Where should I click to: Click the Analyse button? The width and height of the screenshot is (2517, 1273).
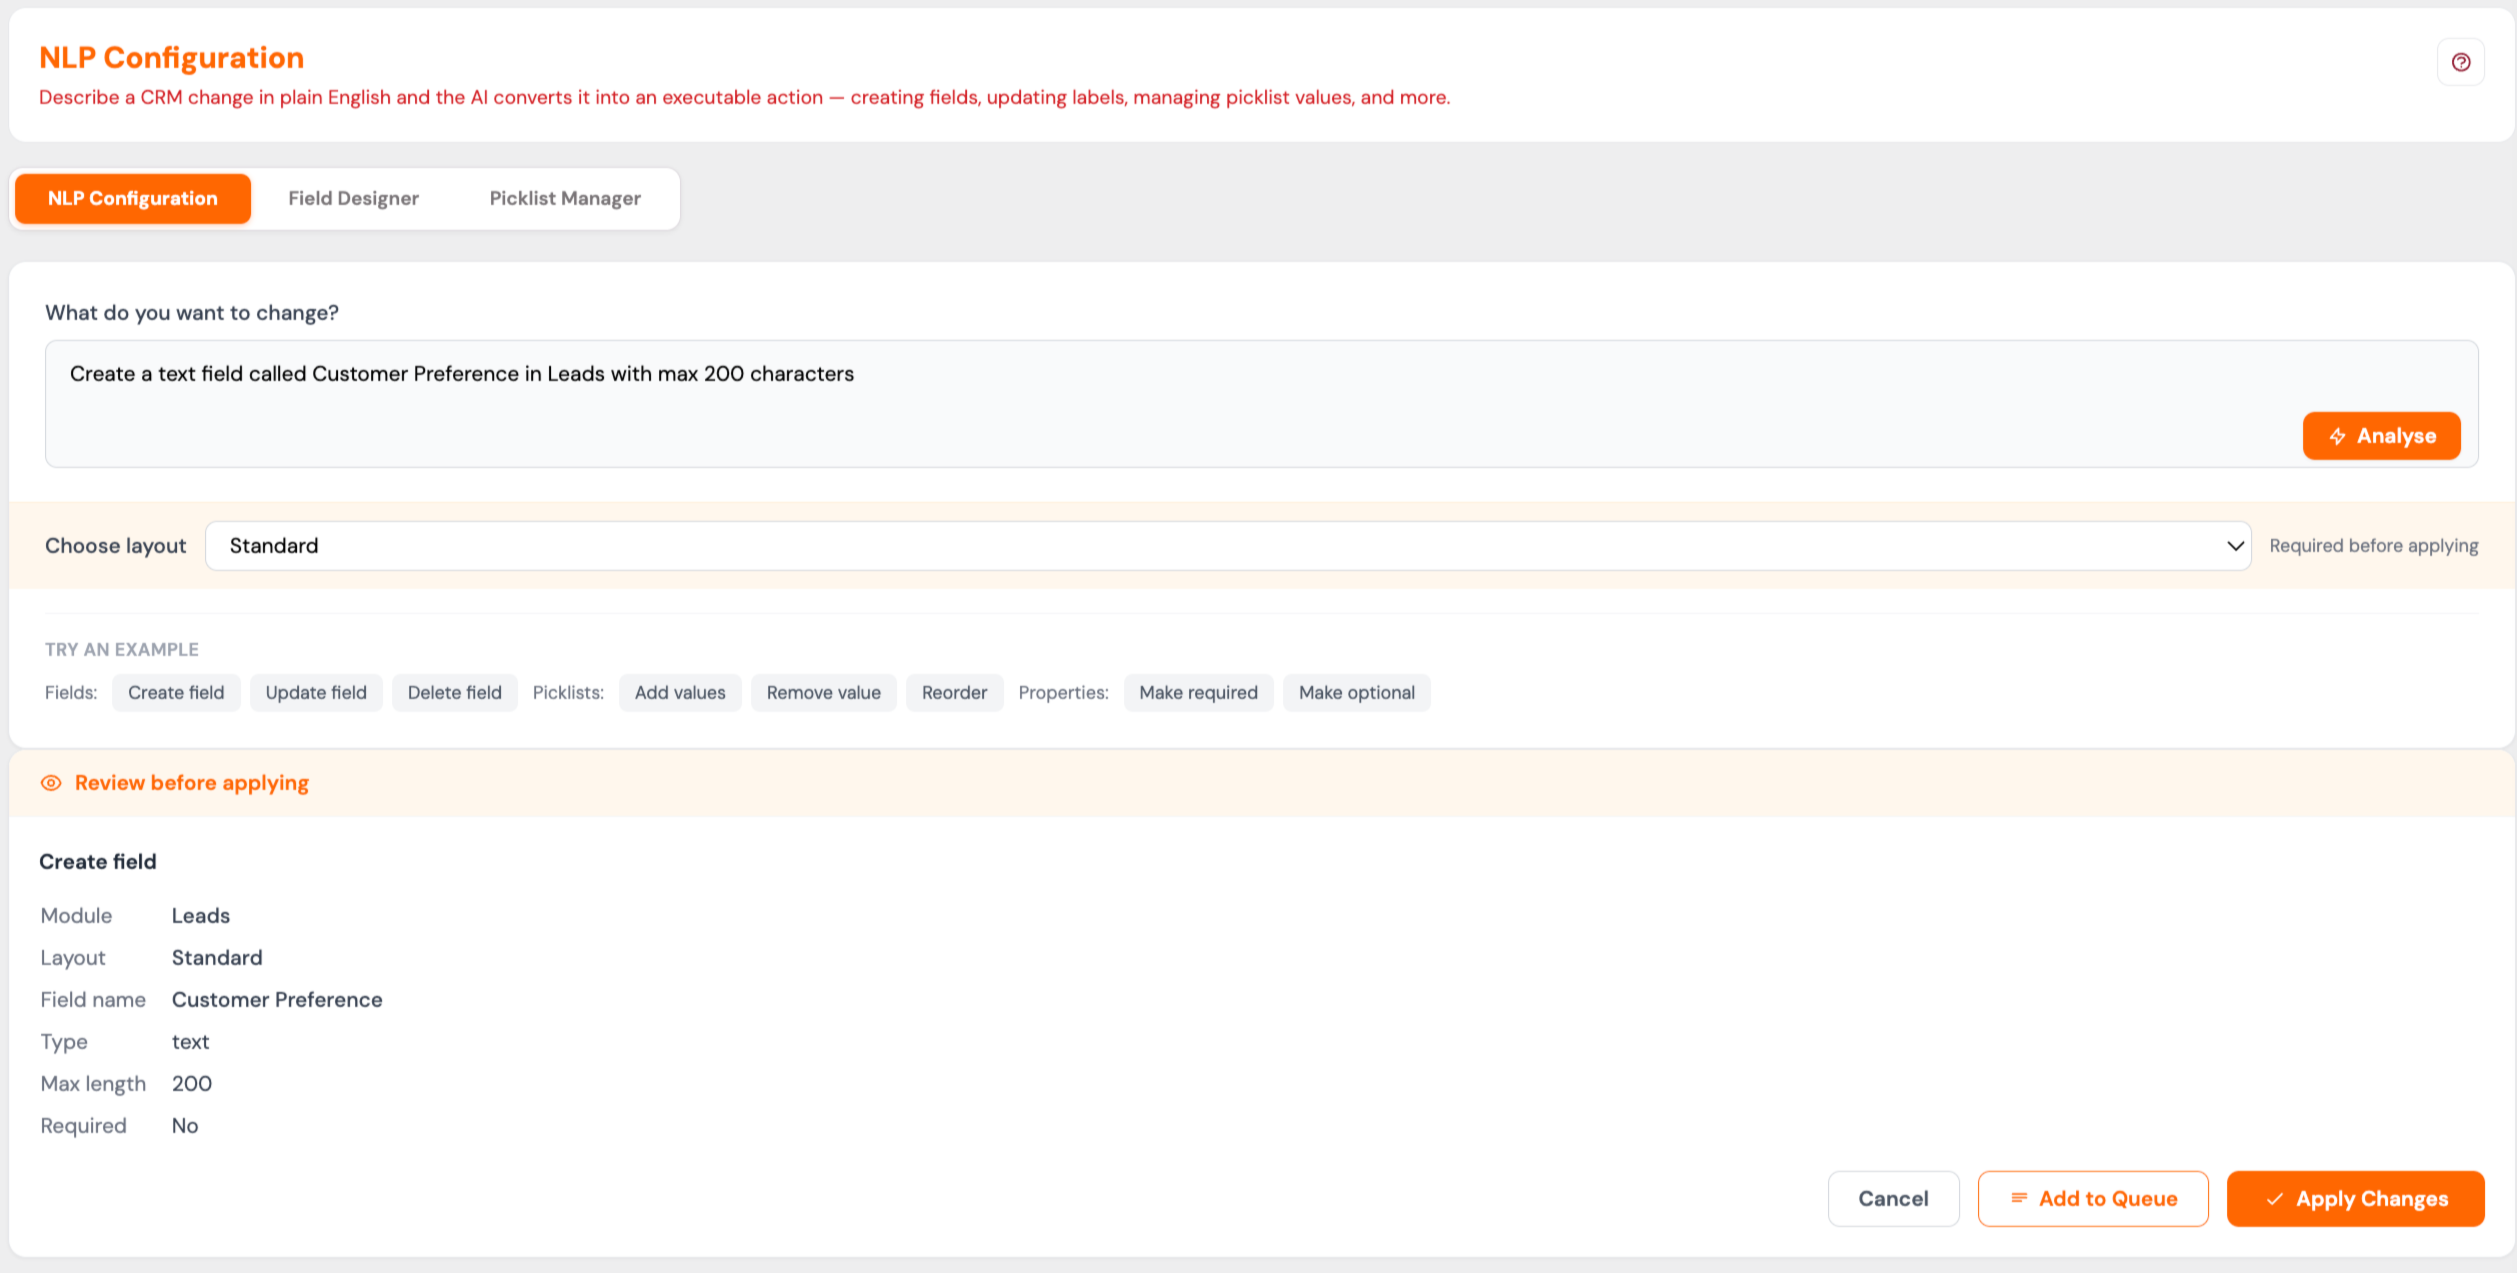(x=2381, y=436)
